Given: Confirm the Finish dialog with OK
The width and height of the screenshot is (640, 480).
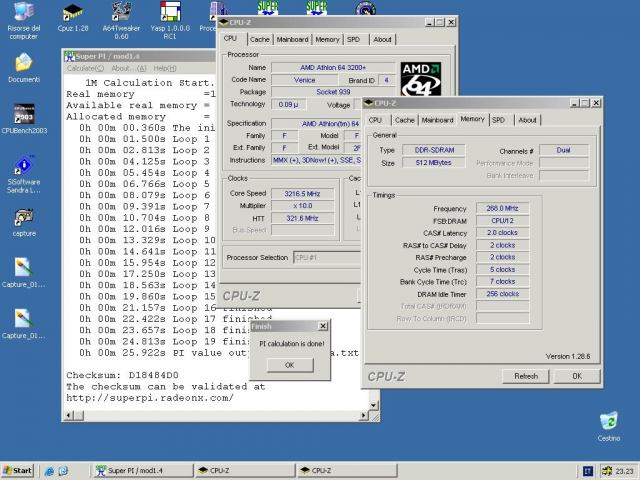Looking at the screenshot, I should pos(290,365).
